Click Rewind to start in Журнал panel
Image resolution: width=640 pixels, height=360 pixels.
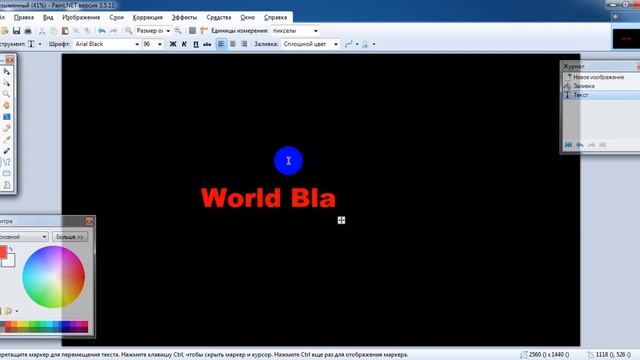pyautogui.click(x=568, y=145)
